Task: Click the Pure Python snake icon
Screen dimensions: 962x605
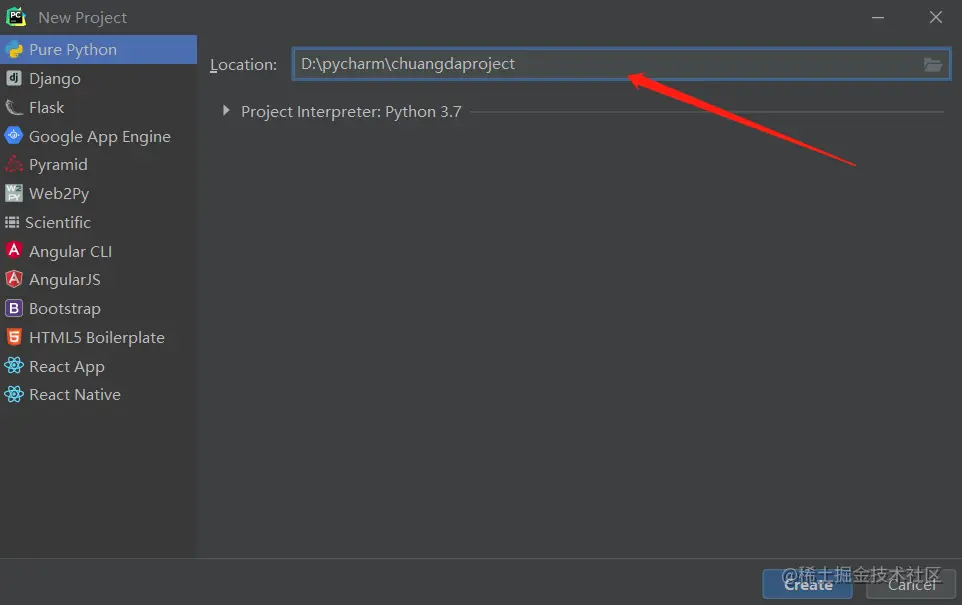Action: coord(14,50)
